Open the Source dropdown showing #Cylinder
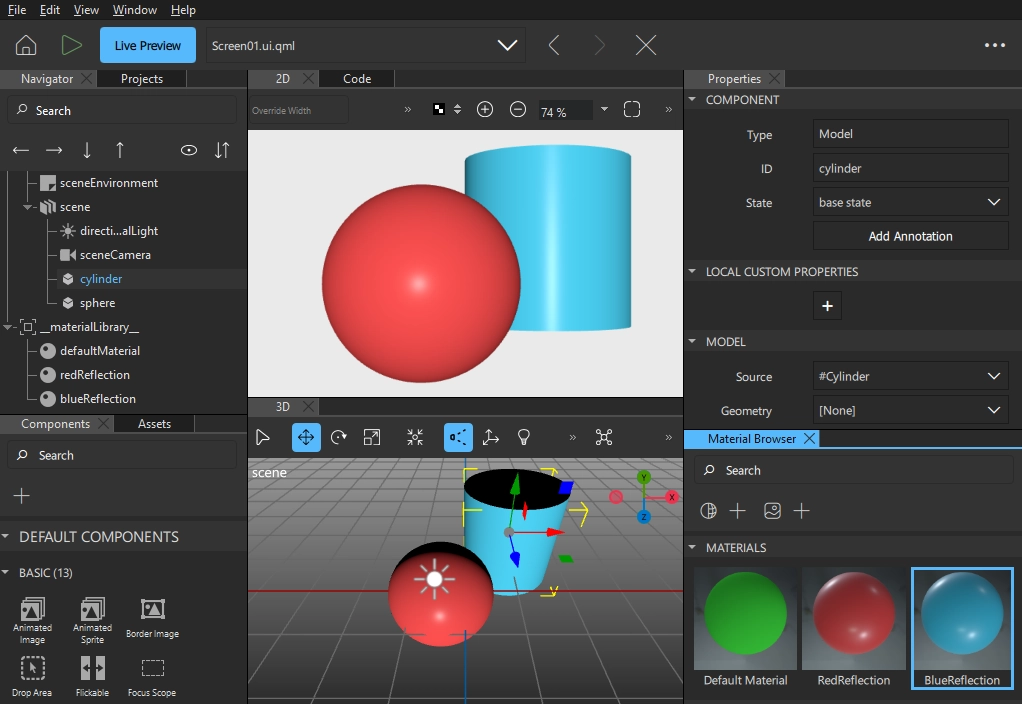This screenshot has width=1022, height=704. (x=910, y=377)
